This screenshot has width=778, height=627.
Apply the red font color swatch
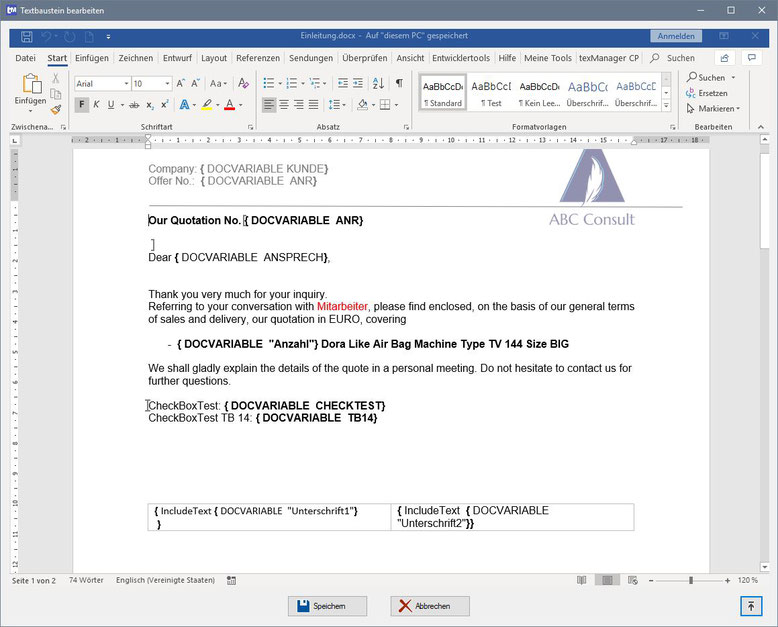pyautogui.click(x=229, y=105)
